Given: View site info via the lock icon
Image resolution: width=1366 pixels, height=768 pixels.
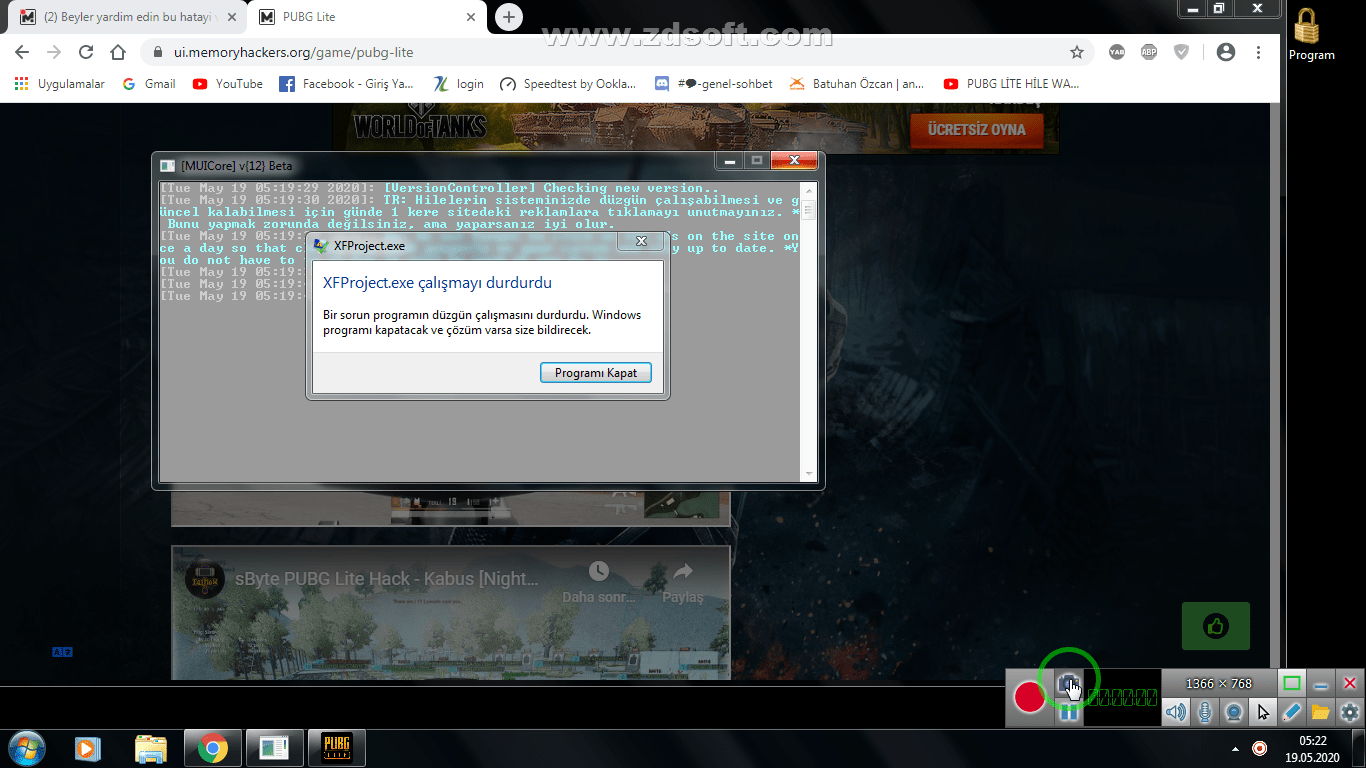Looking at the screenshot, I should point(157,52).
